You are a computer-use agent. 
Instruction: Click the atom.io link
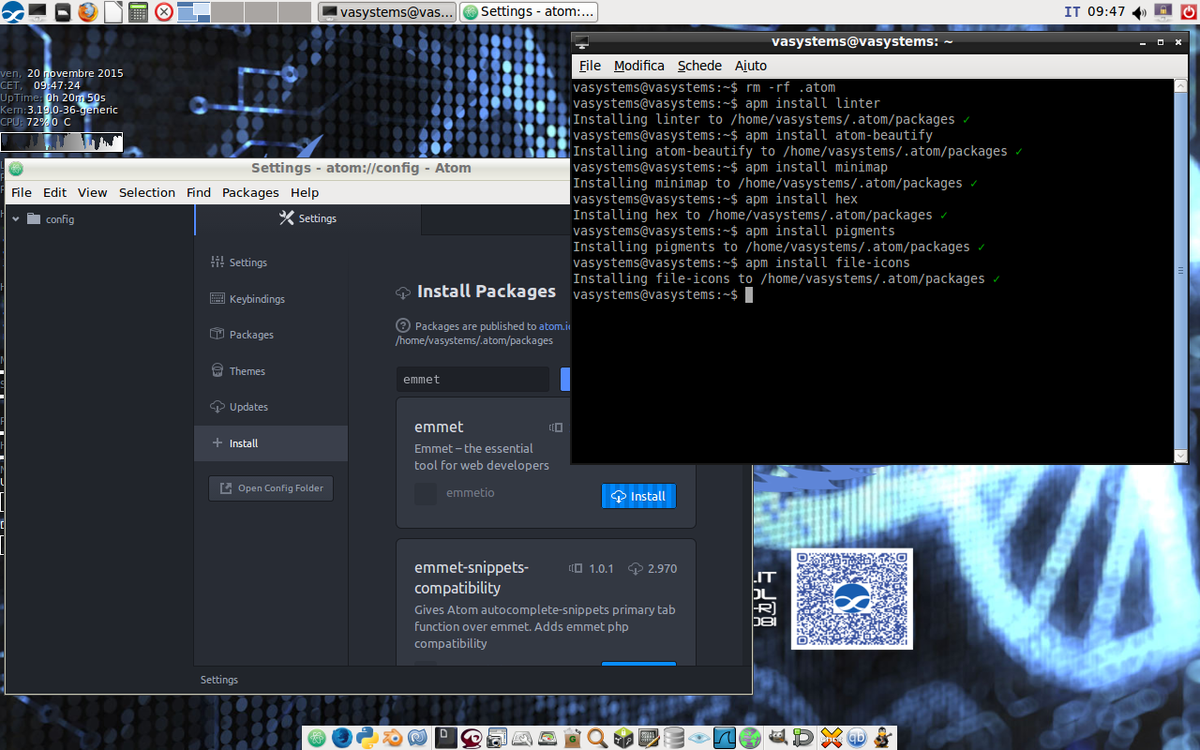pyautogui.click(x=553, y=326)
